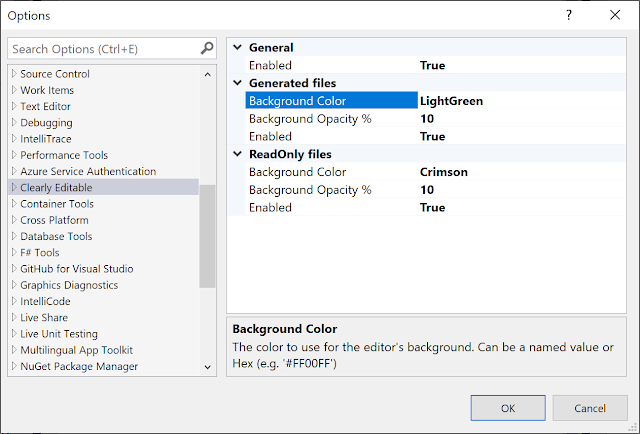Select Generated files Enabled property

pyautogui.click(x=436, y=136)
